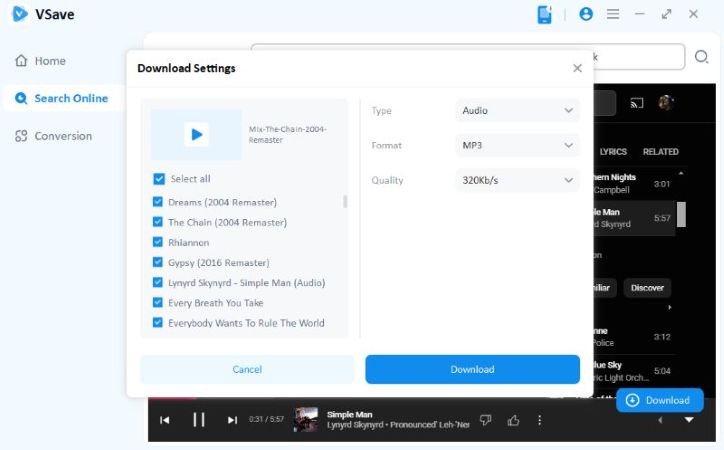Click the search magnifier icon beside address bar
The width and height of the screenshot is (724, 450).
pos(701,57)
